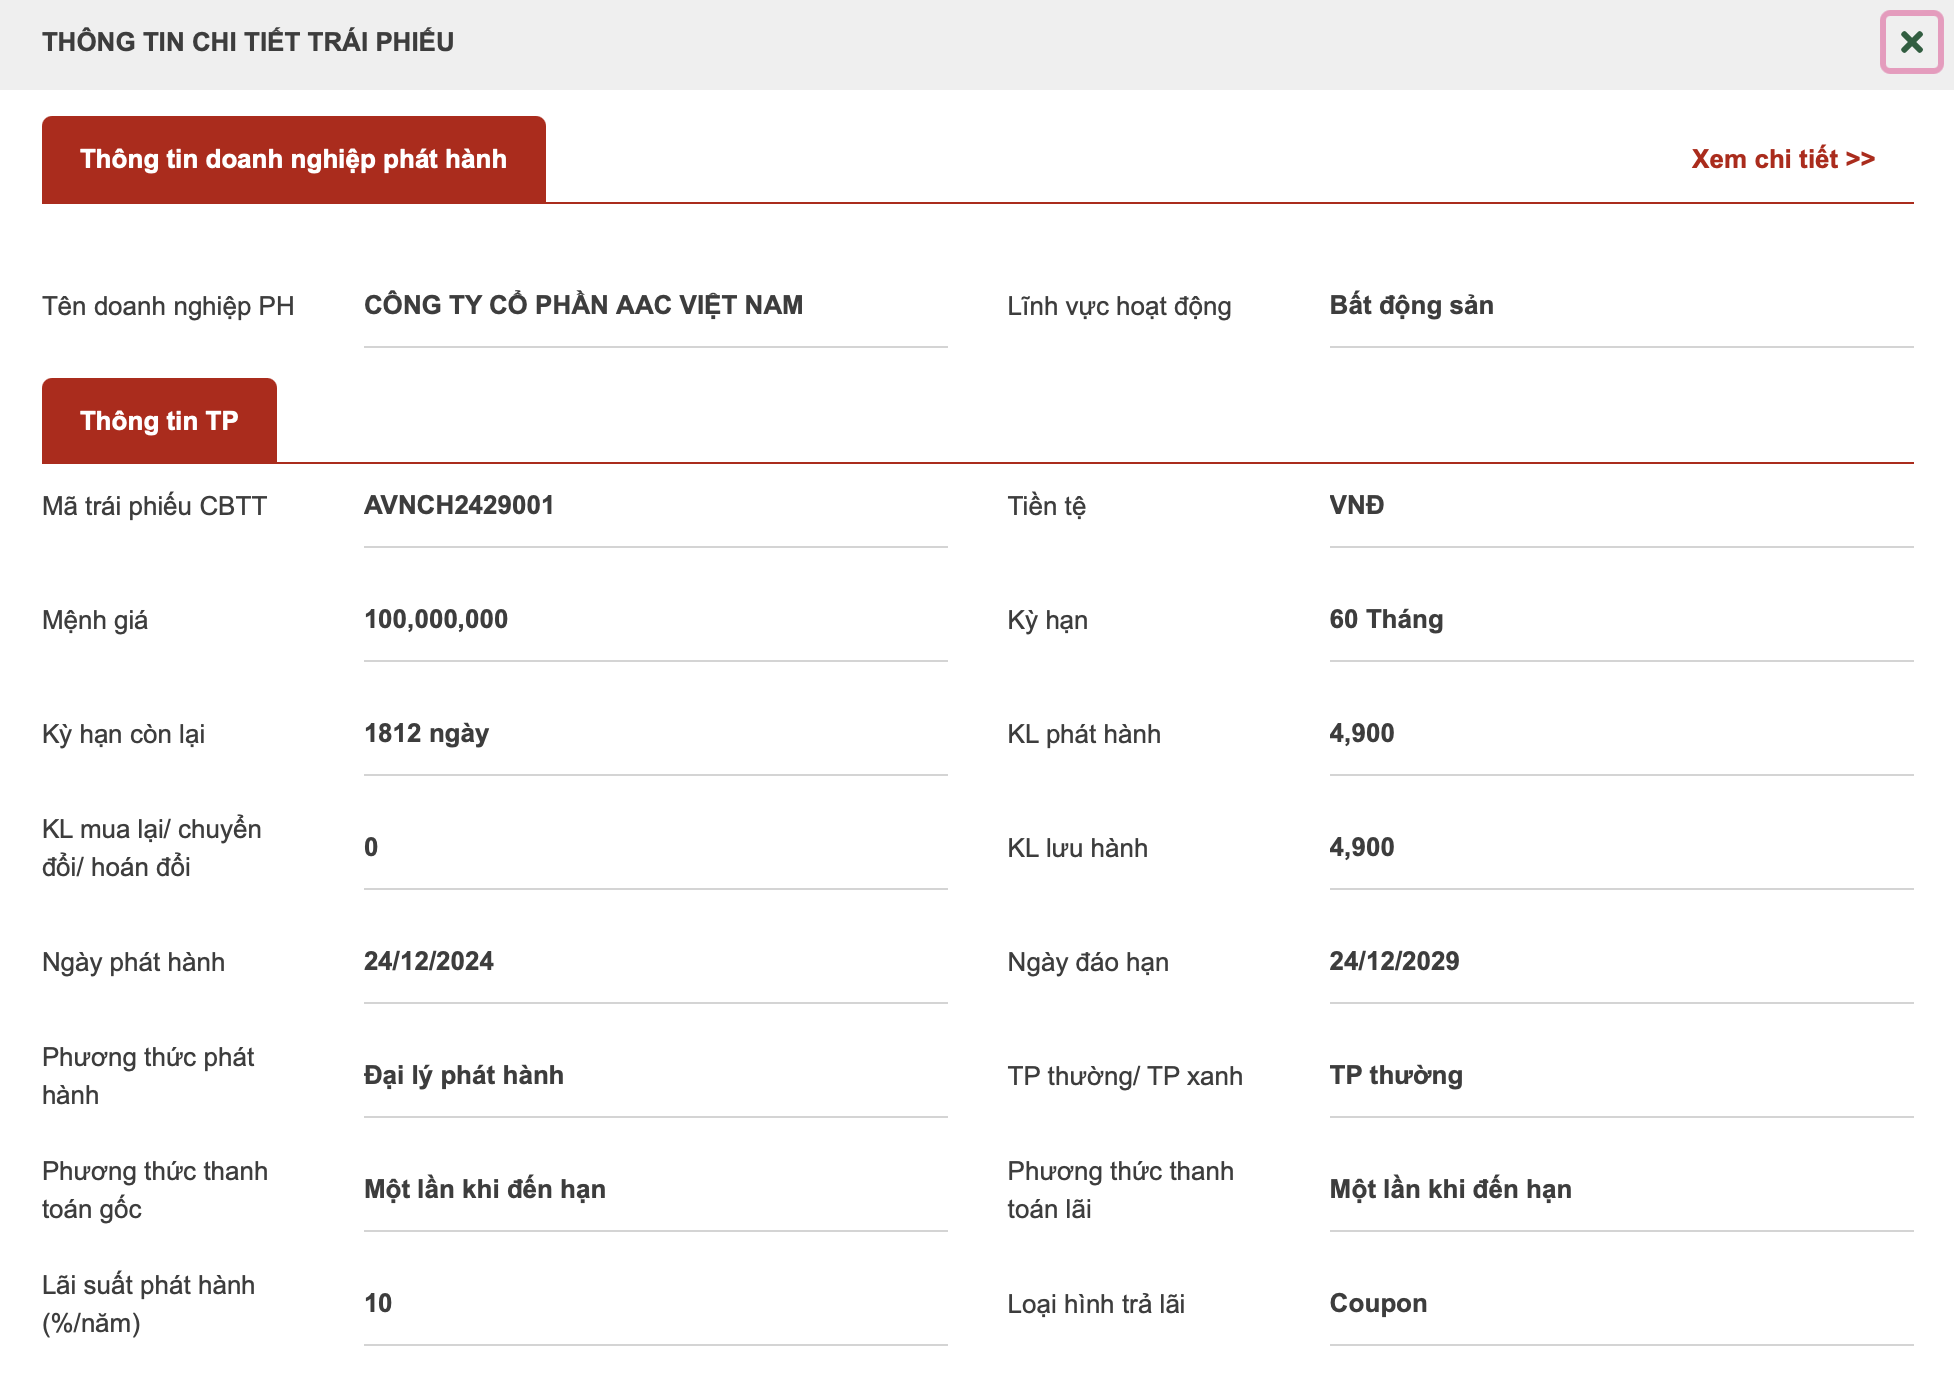Click the label 'KL mua lại/ chuyển đổi/ hoán đổi'
The width and height of the screenshot is (1954, 1388).
coord(152,848)
